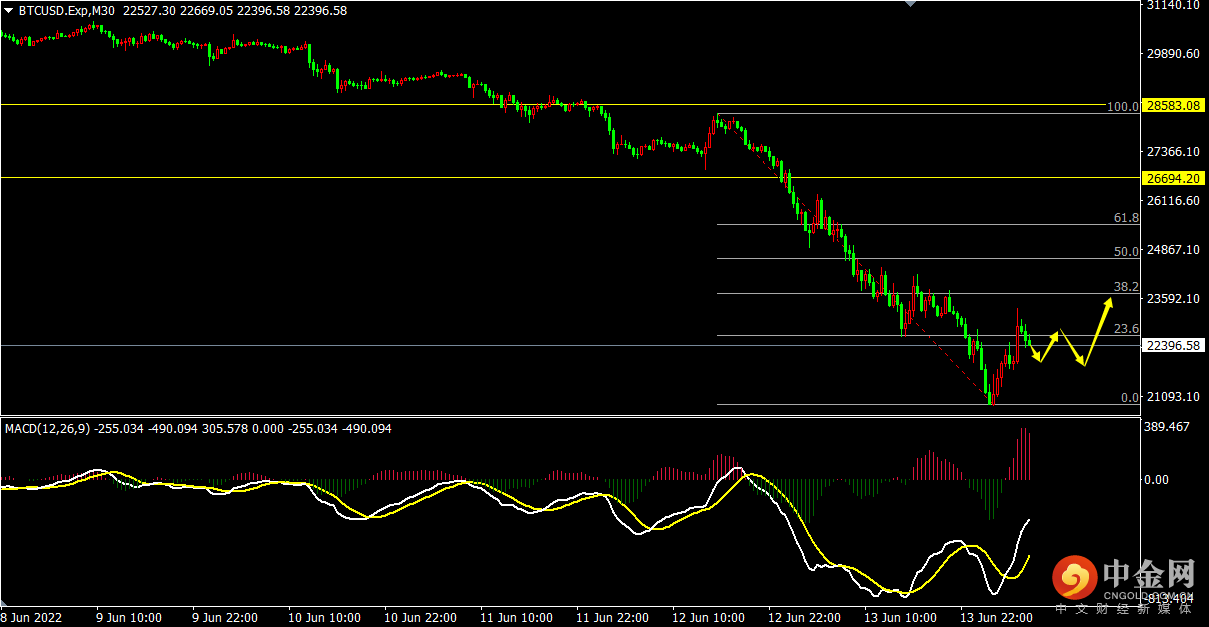Select the BTCUSD.Exp,M30 chart title
The width and height of the screenshot is (1209, 627).
pyautogui.click(x=67, y=11)
